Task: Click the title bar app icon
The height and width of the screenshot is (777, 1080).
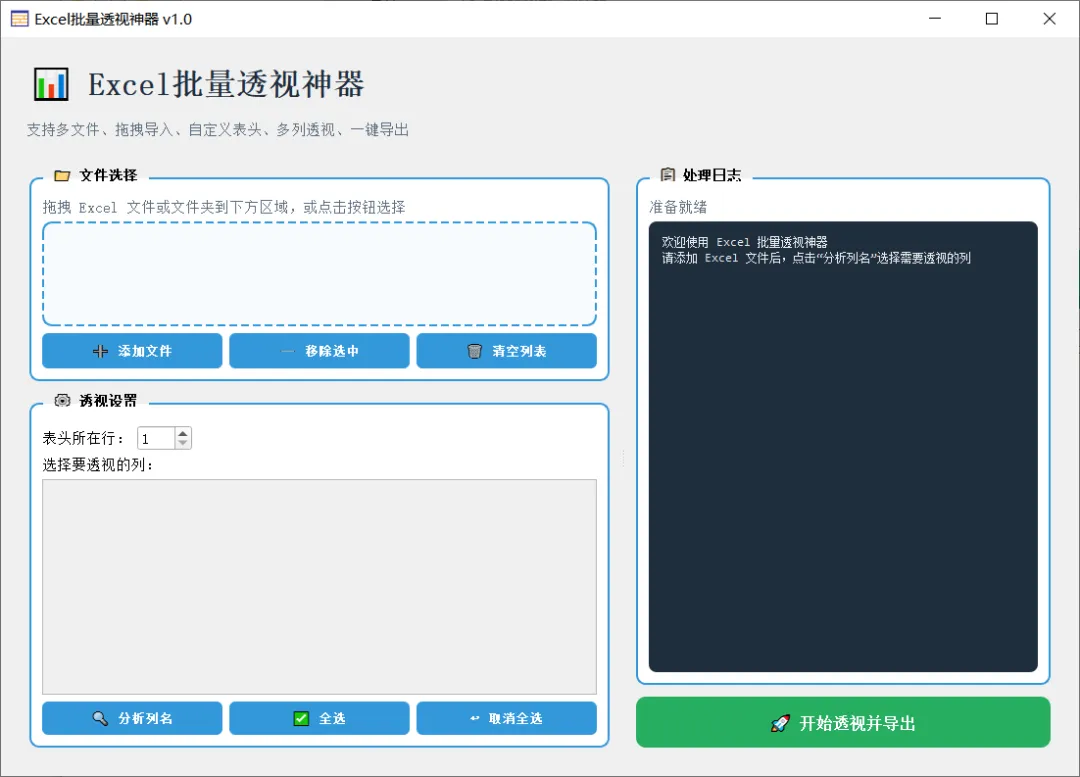Action: 19,19
